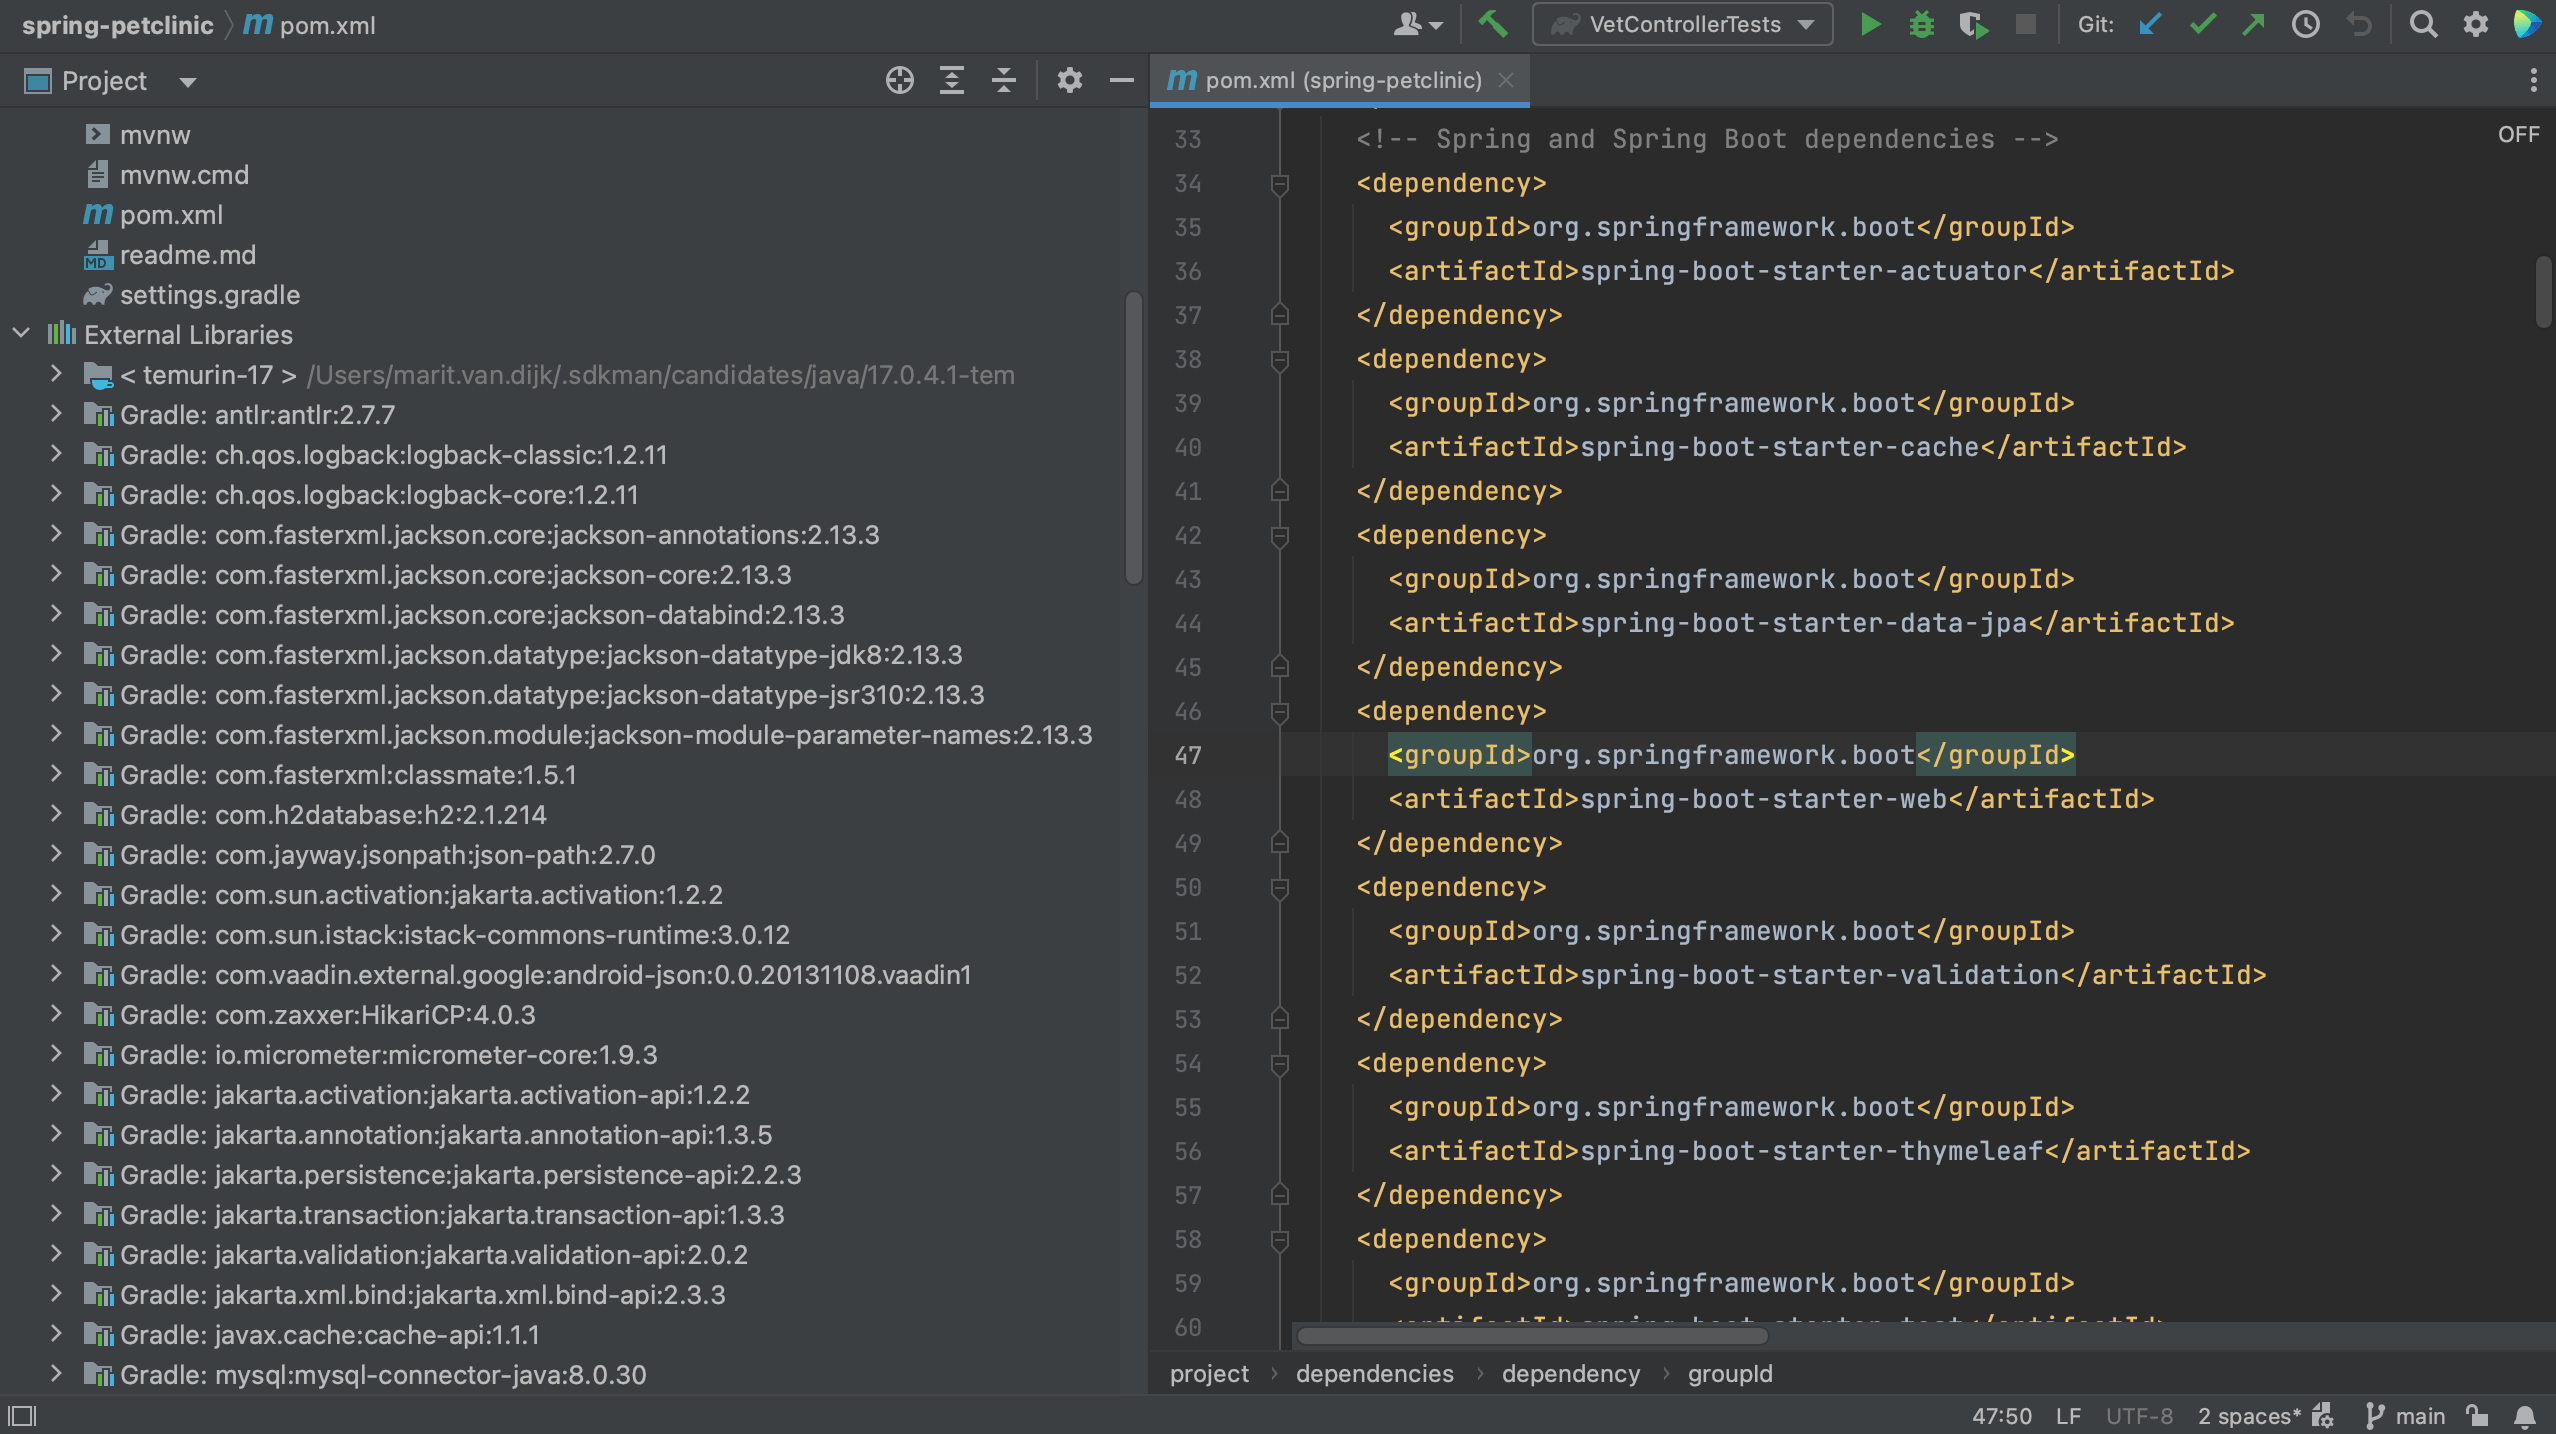Push commits with the green arrow icon

pyautogui.click(x=2254, y=23)
